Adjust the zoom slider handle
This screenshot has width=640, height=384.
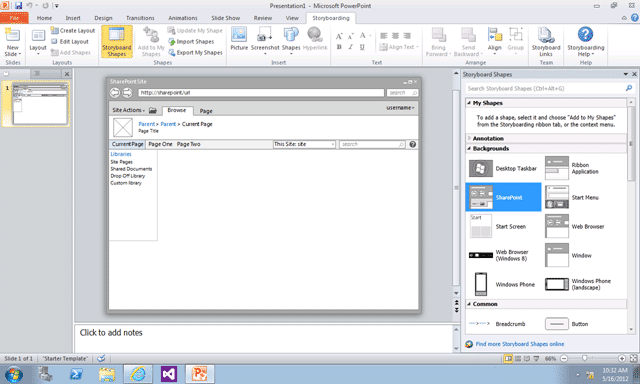[584, 358]
